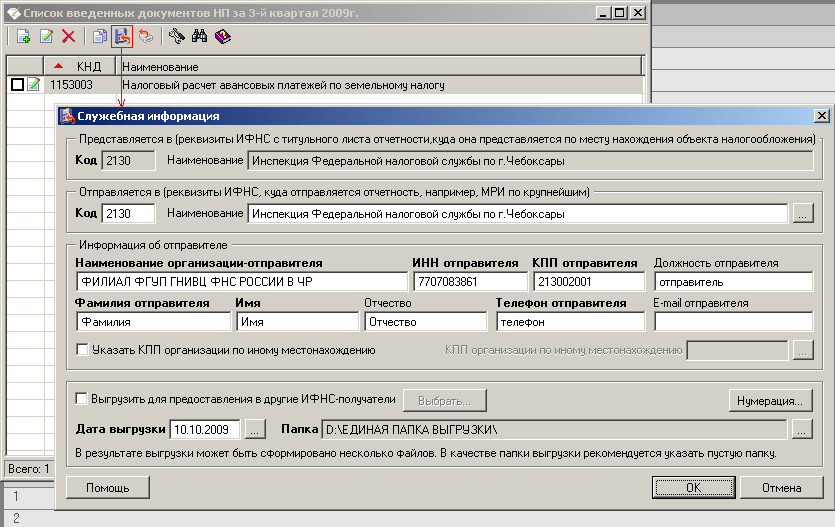
Task: Select the land tax calculation document row
Action: (x=325, y=85)
